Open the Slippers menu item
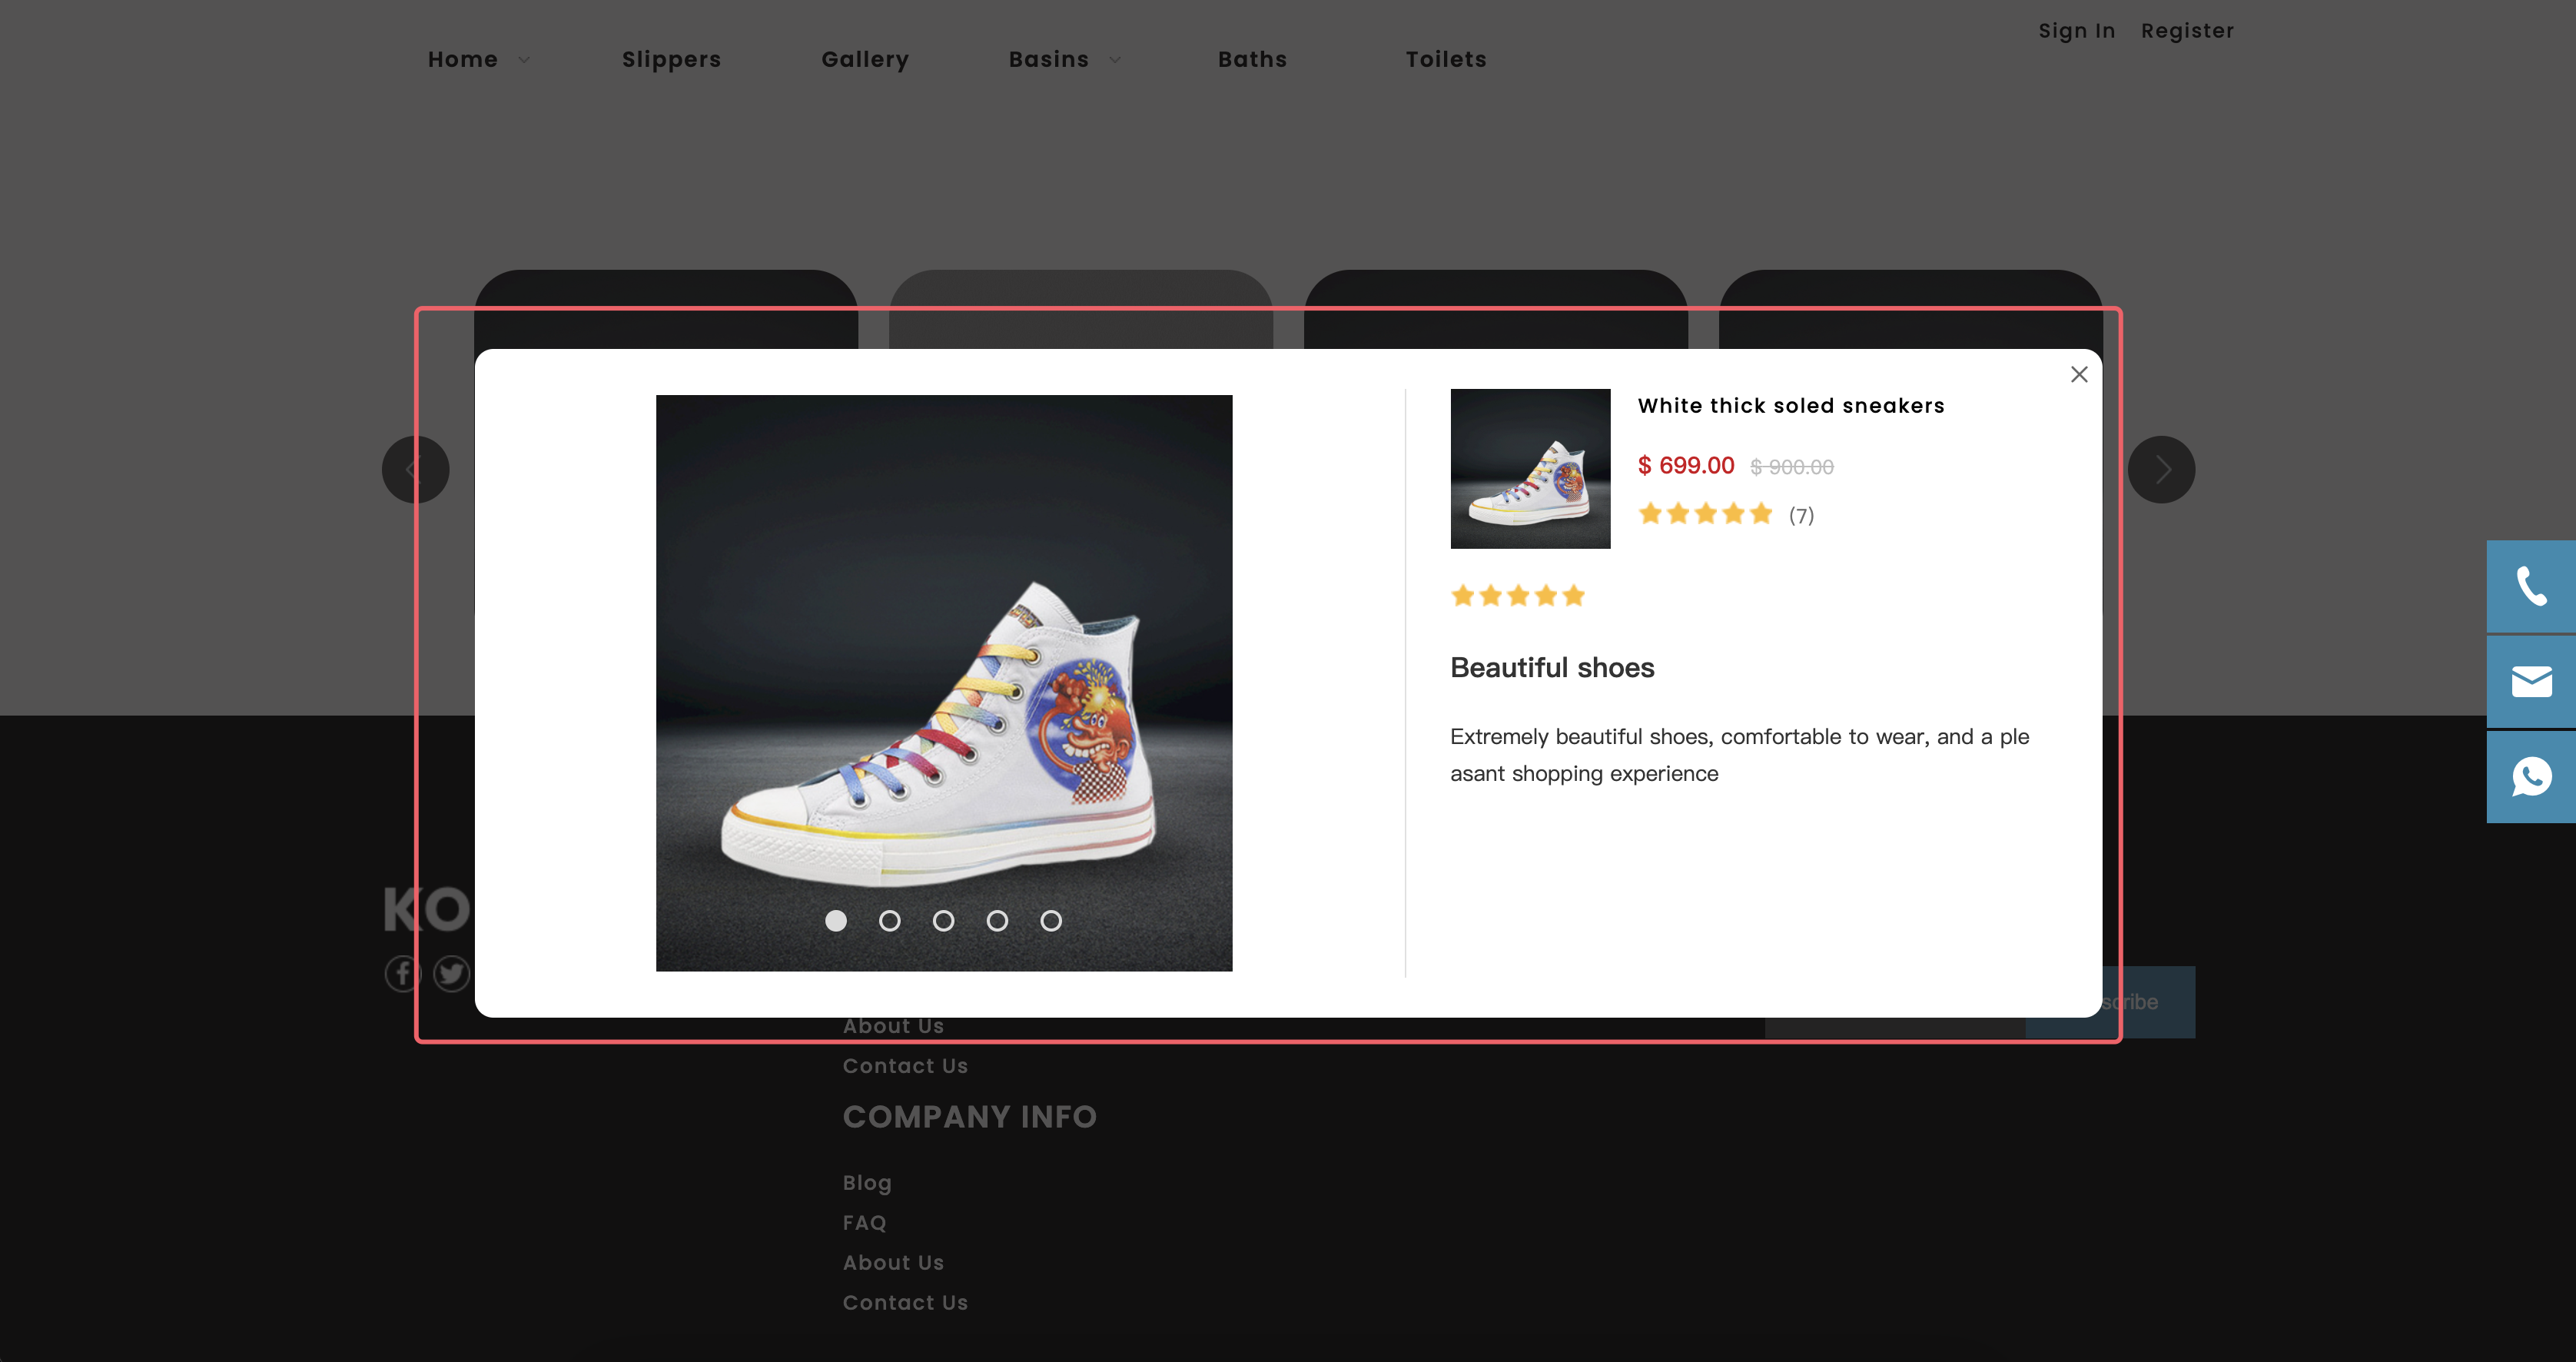The image size is (2576, 1362). (671, 60)
